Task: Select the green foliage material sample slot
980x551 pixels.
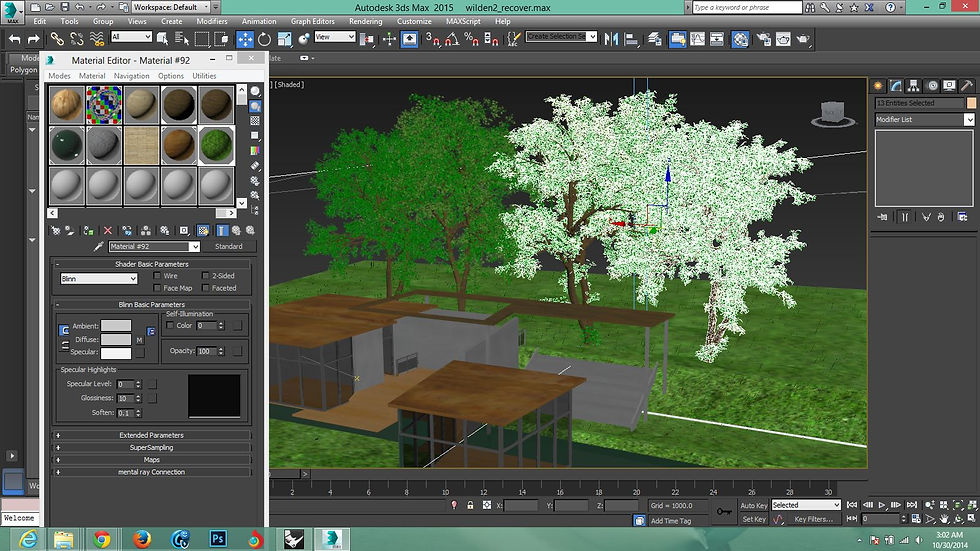Action: pos(215,144)
